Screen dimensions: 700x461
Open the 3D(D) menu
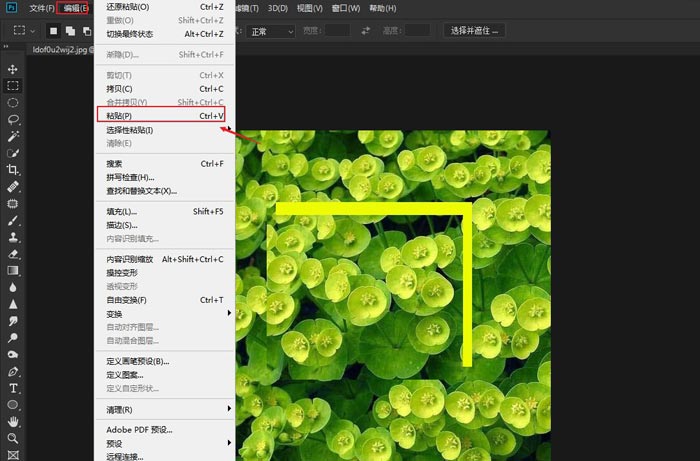(278, 8)
